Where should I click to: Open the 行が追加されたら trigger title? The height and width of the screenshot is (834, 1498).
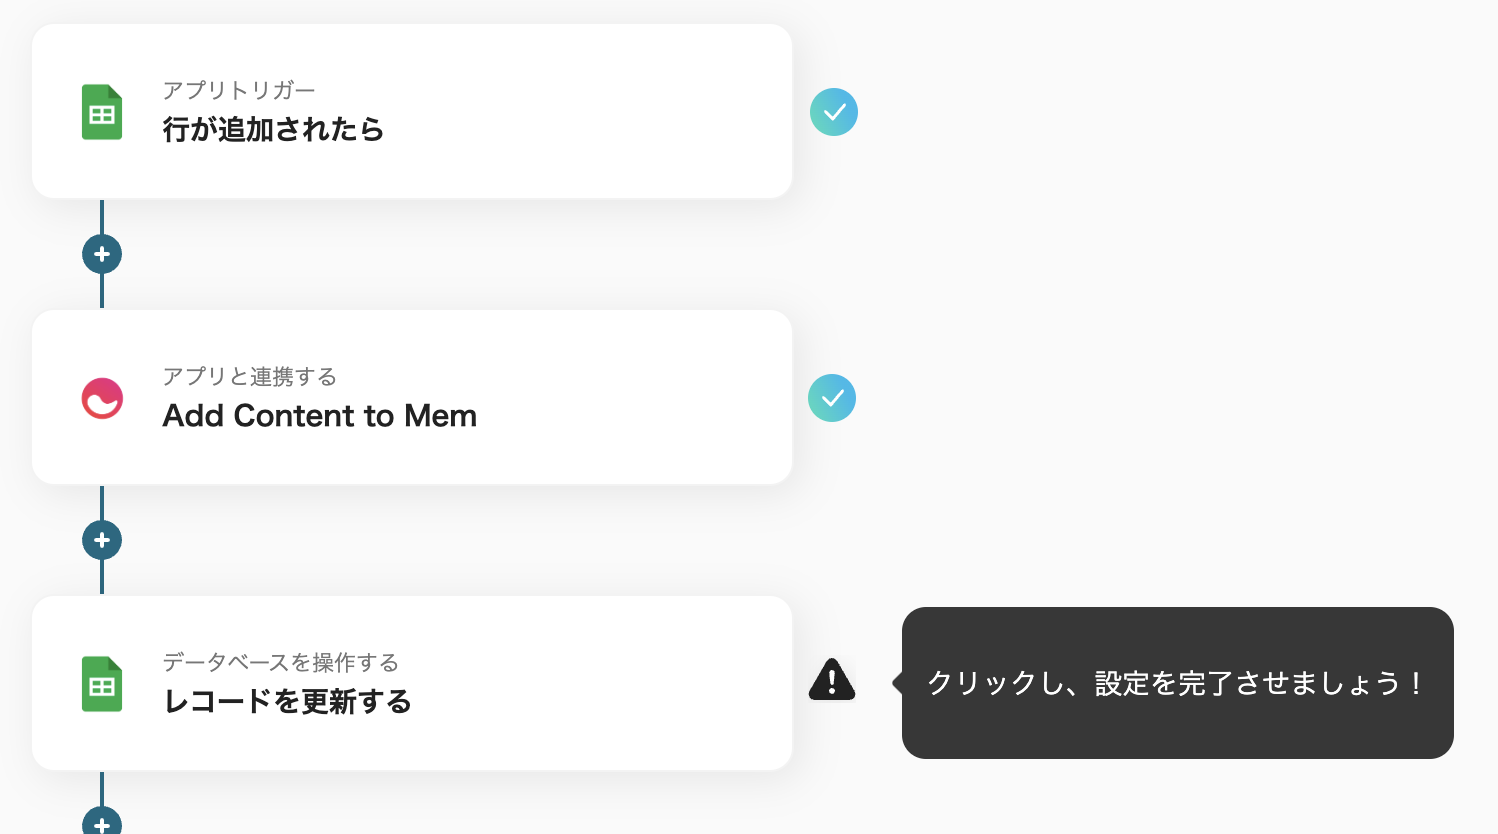pyautogui.click(x=273, y=130)
